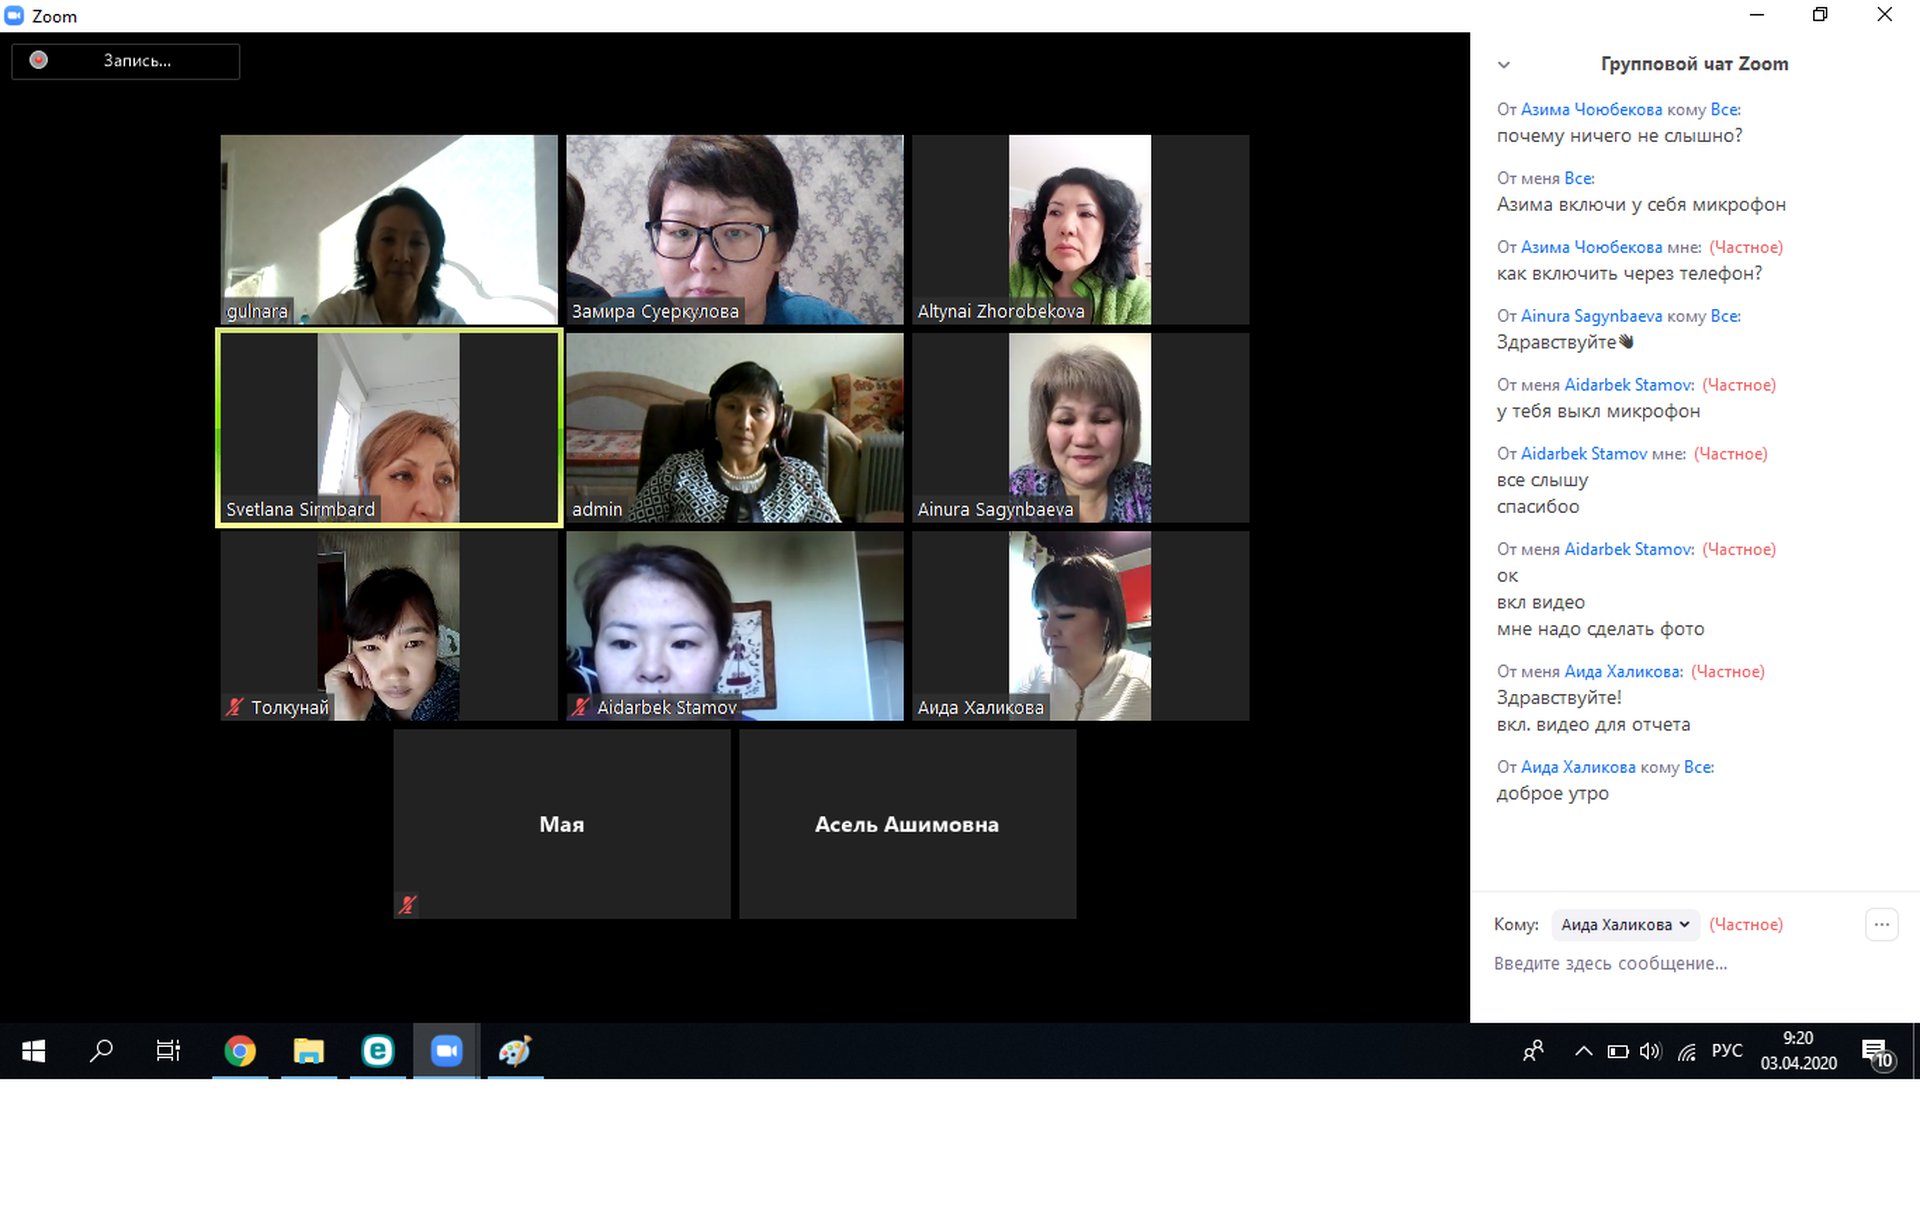This screenshot has width=1920, height=1214.
Task: Click the volume speaker tray icon
Action: click(x=1650, y=1052)
